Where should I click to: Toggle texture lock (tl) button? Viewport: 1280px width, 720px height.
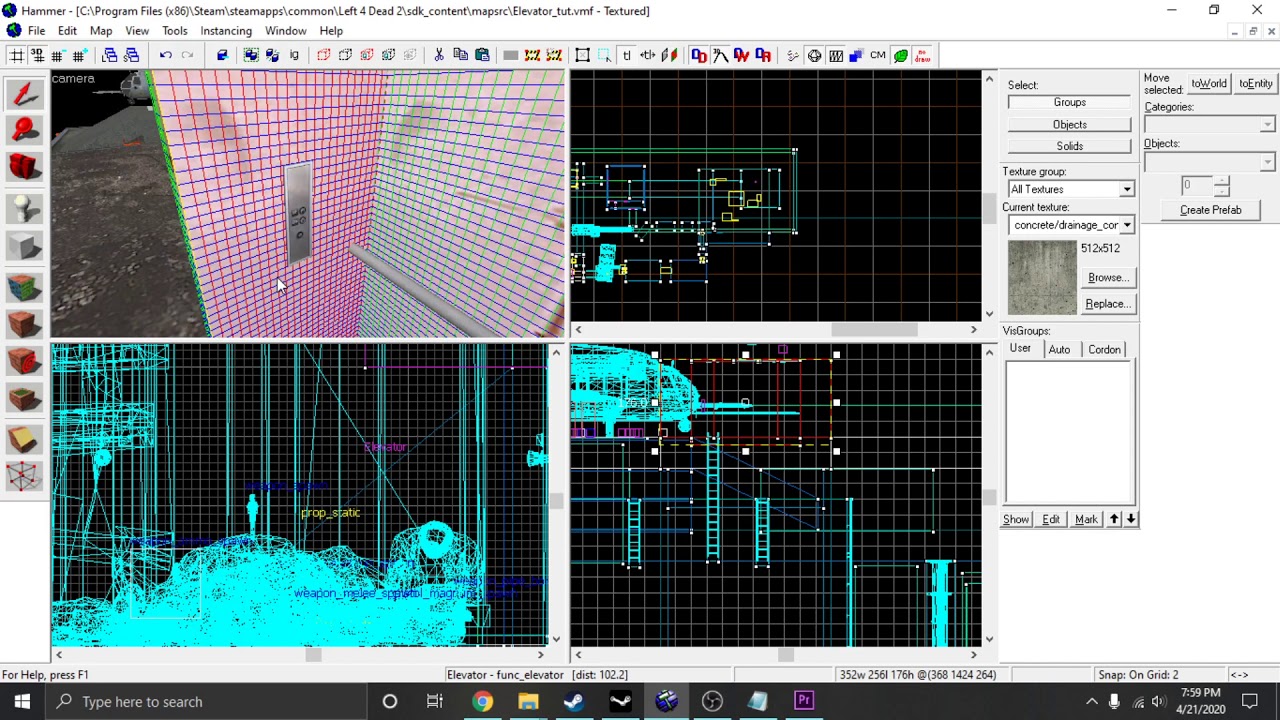coord(627,55)
